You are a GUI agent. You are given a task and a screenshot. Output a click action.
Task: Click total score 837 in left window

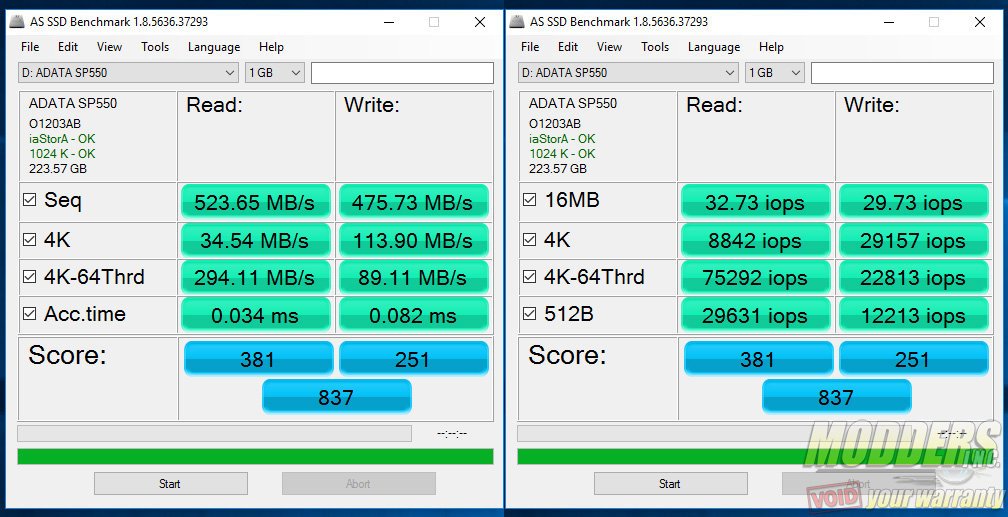(x=336, y=396)
